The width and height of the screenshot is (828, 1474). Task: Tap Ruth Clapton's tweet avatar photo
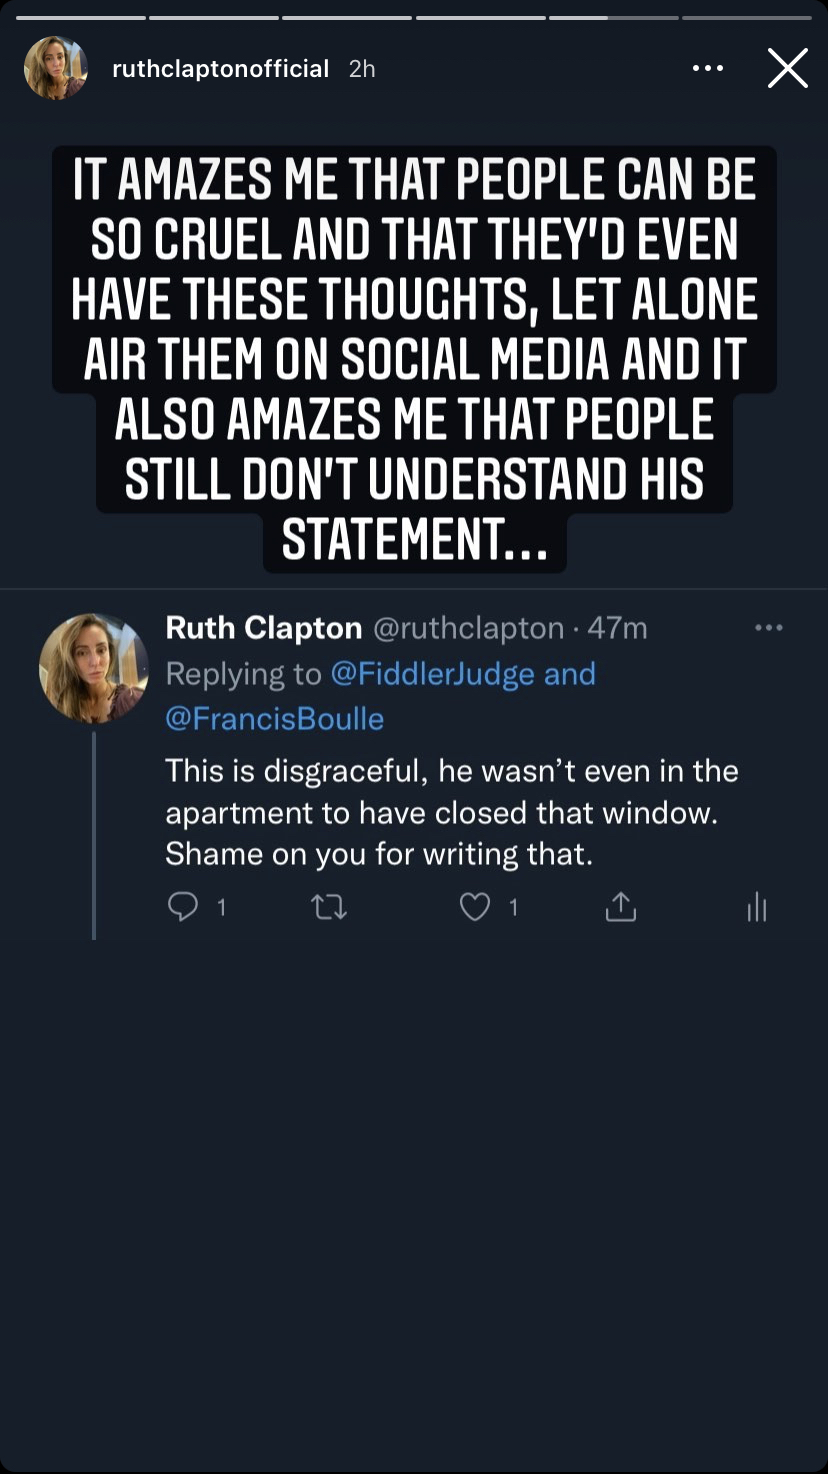[x=93, y=668]
